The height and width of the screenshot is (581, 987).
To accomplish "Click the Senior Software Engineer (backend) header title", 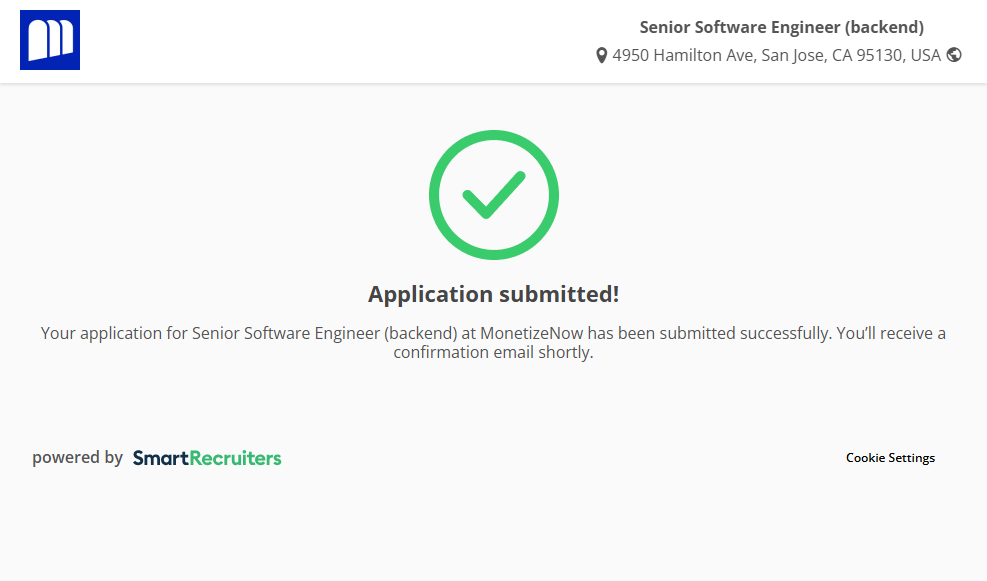I will click(781, 27).
